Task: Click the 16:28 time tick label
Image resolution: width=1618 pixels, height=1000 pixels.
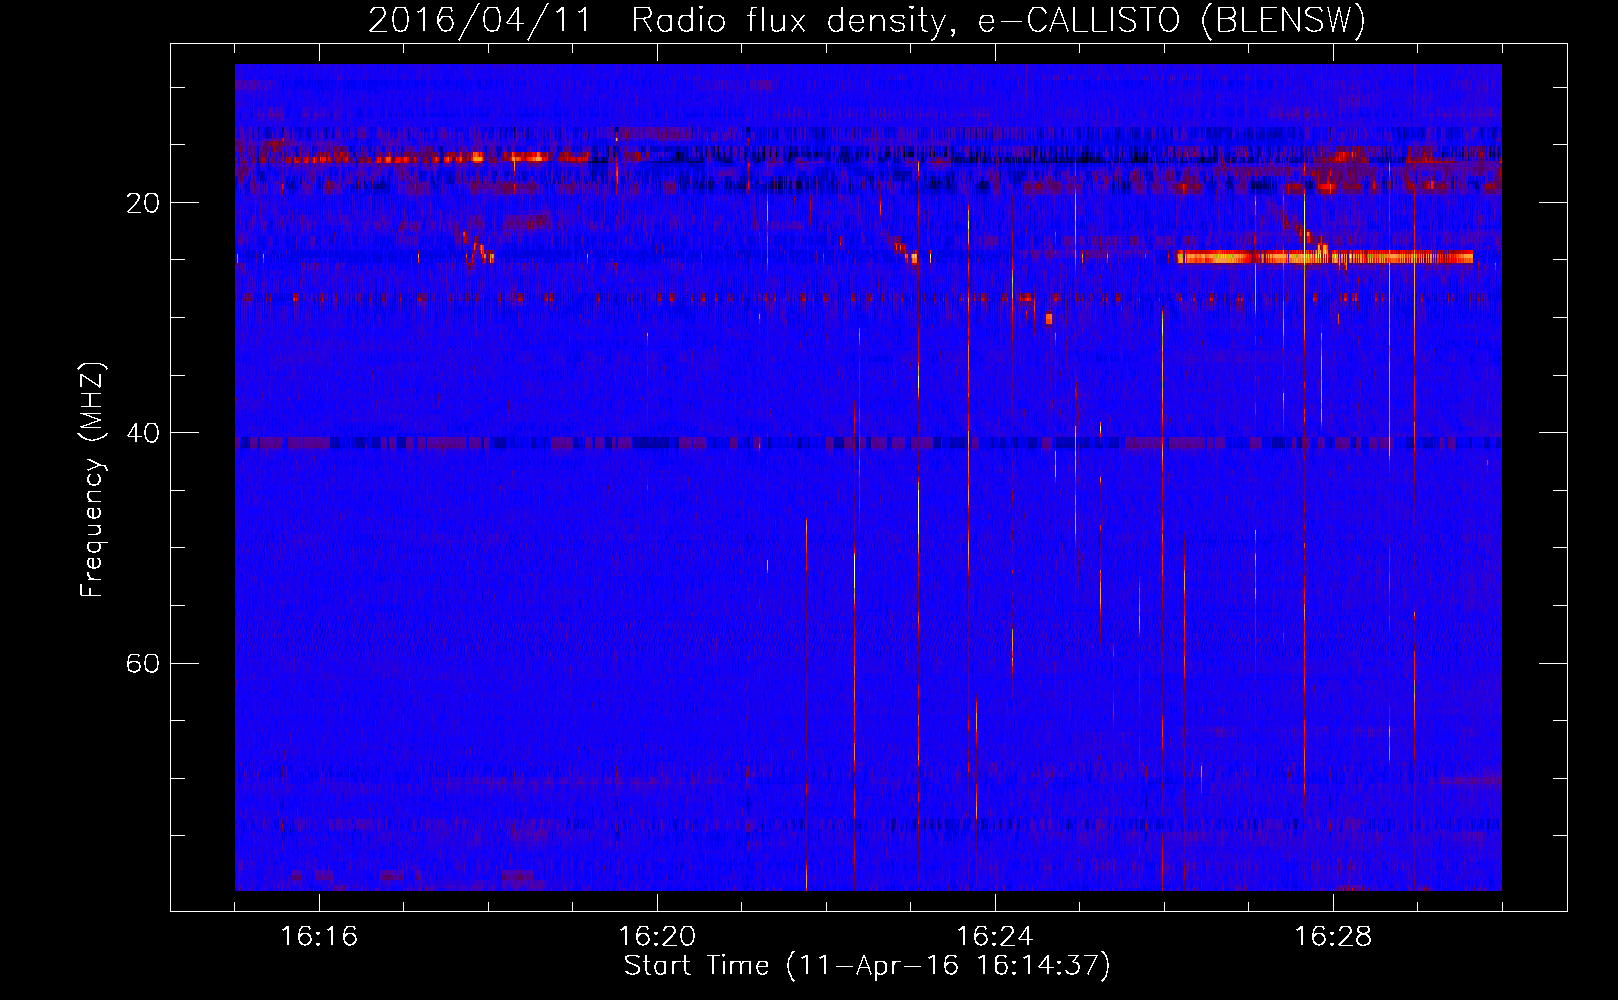Action: tap(1333, 936)
